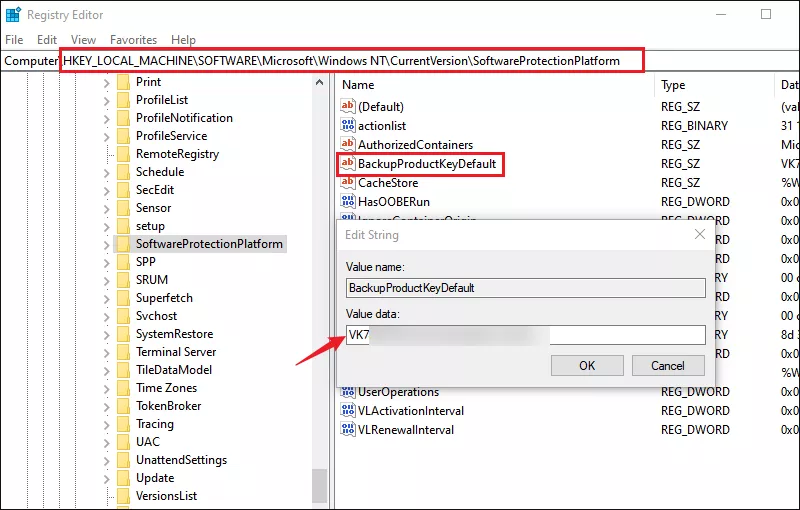Screen dimensions: 800x510
Task: Expand the SecEdit key
Action: [x=106, y=190]
